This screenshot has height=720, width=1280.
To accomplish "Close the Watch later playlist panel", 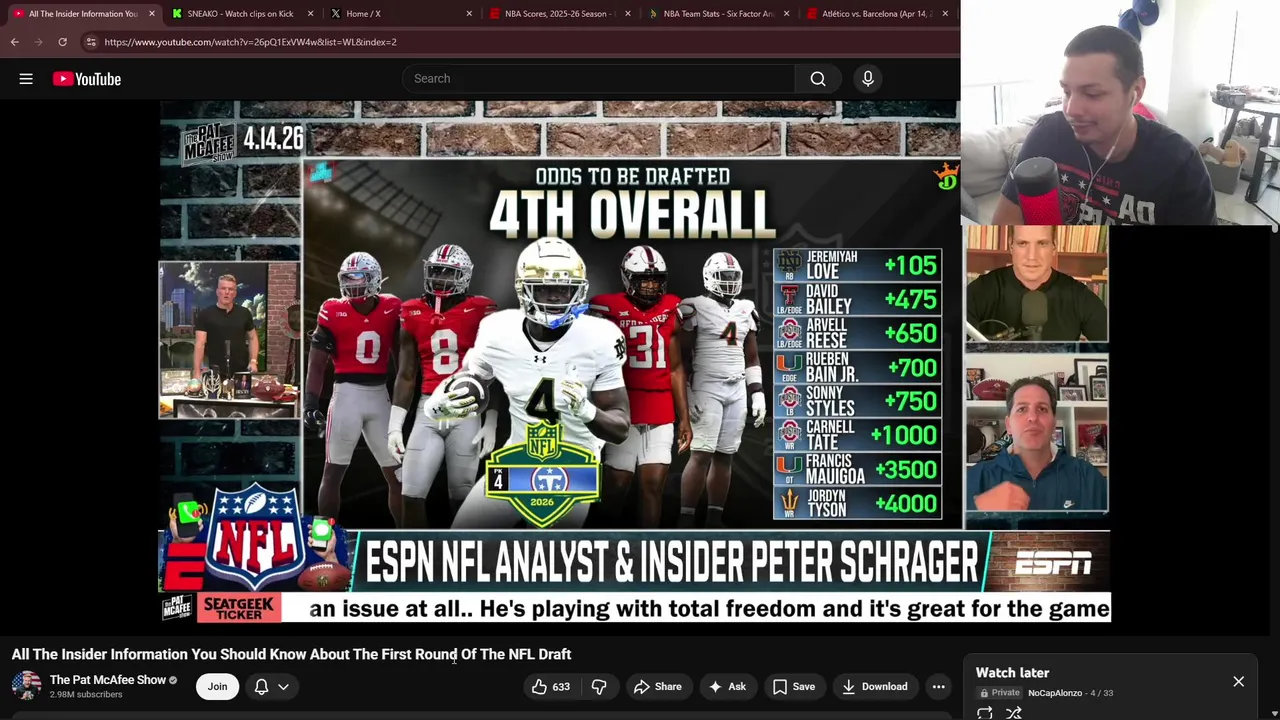I will (1238, 682).
